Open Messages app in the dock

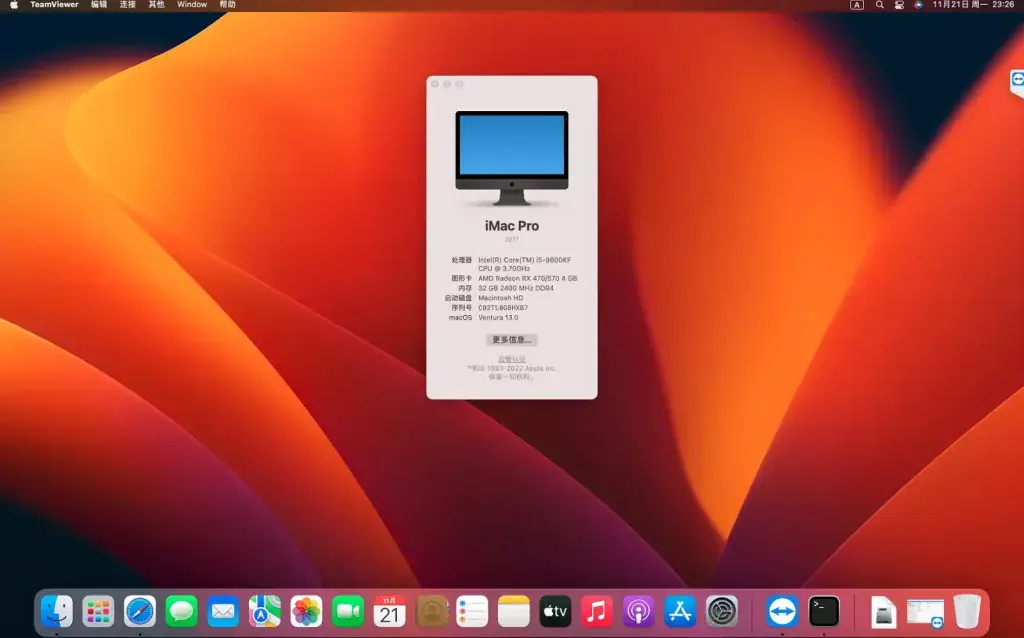(182, 611)
